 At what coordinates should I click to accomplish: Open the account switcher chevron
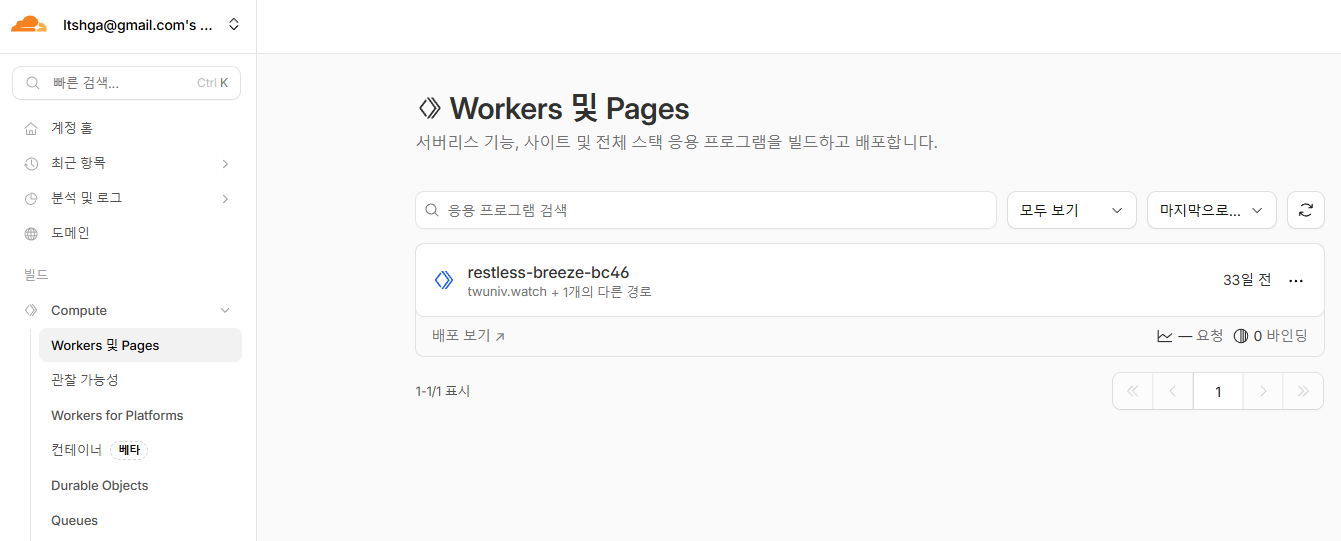click(234, 25)
